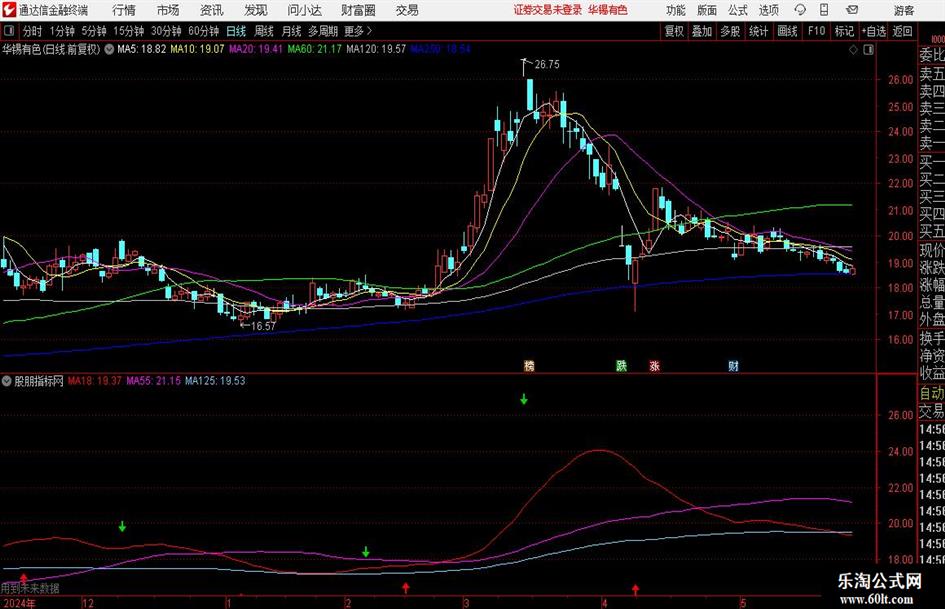This screenshot has height=609, width=945.
Task: Expand 更多 period options
Action: [359, 31]
